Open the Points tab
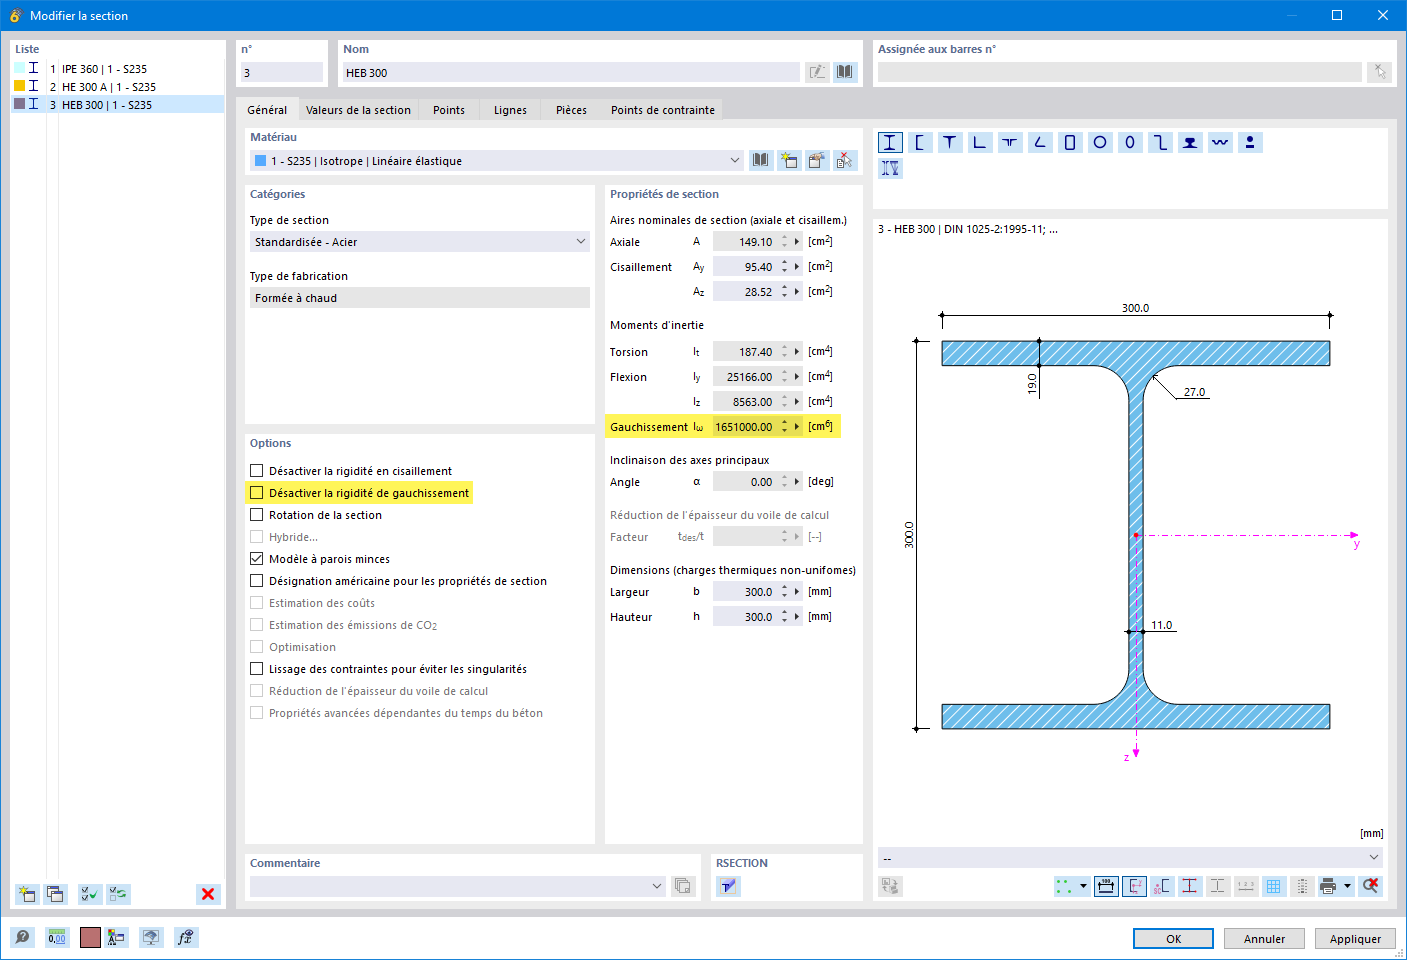 [449, 110]
